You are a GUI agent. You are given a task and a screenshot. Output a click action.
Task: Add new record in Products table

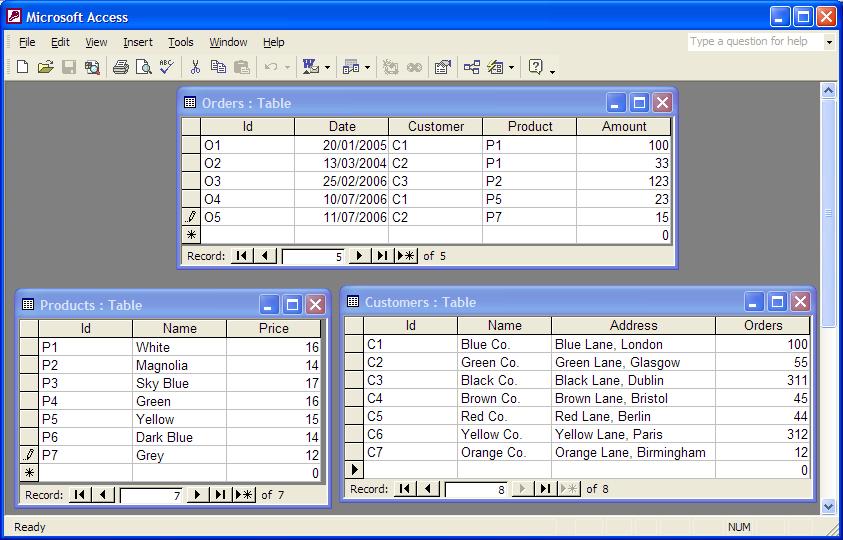[x=245, y=495]
